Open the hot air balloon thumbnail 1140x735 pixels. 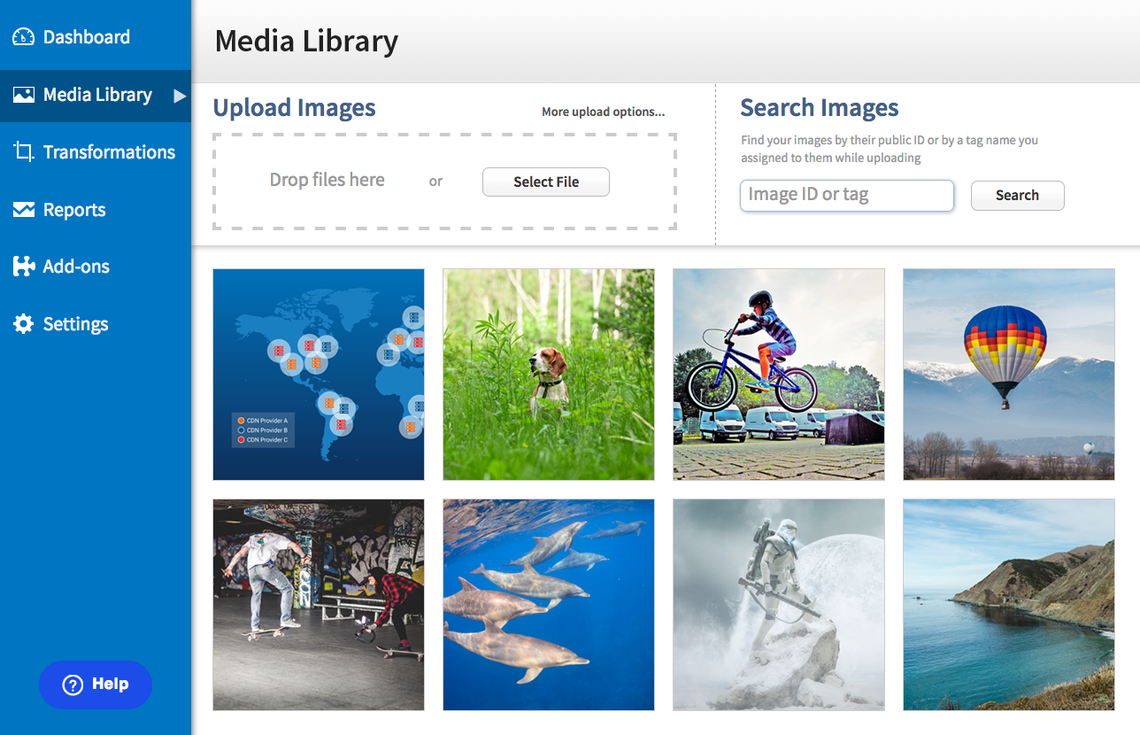click(x=1008, y=374)
